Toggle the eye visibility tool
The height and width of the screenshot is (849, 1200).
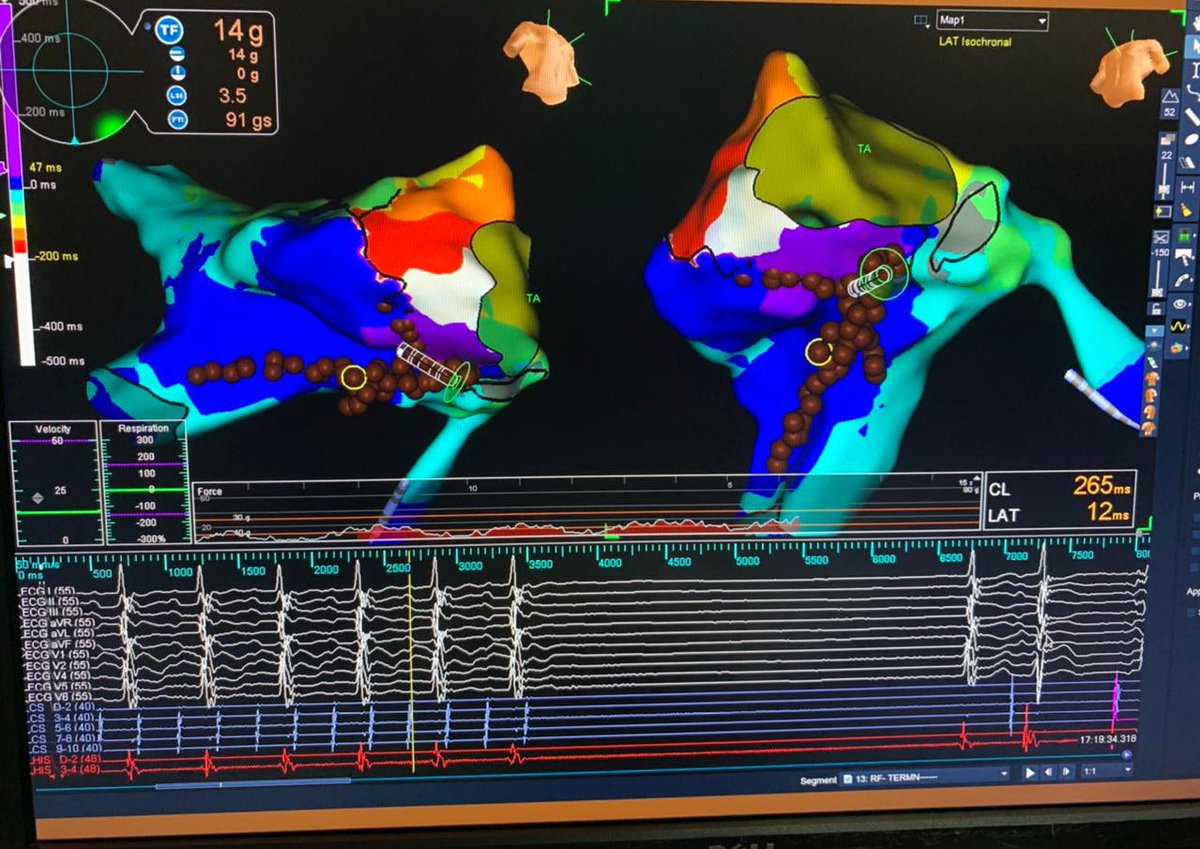click(1180, 305)
